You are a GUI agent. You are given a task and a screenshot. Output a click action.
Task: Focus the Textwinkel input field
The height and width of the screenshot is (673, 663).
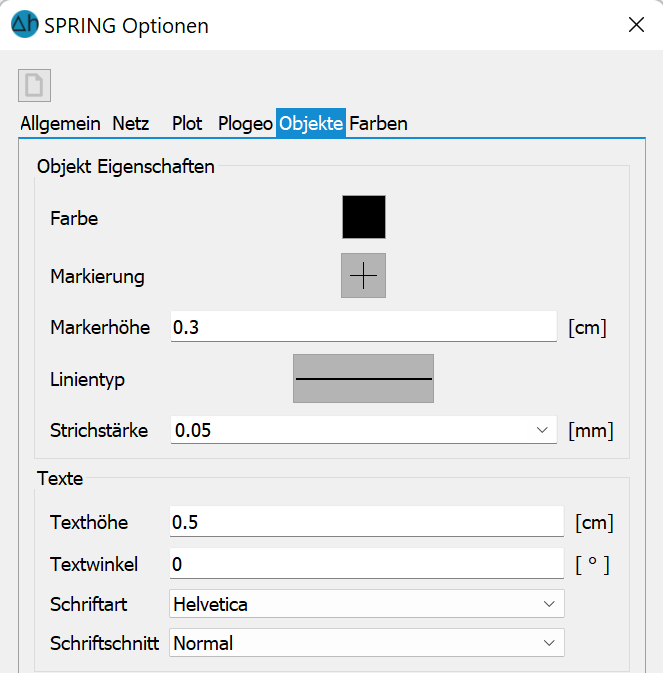click(x=366, y=564)
